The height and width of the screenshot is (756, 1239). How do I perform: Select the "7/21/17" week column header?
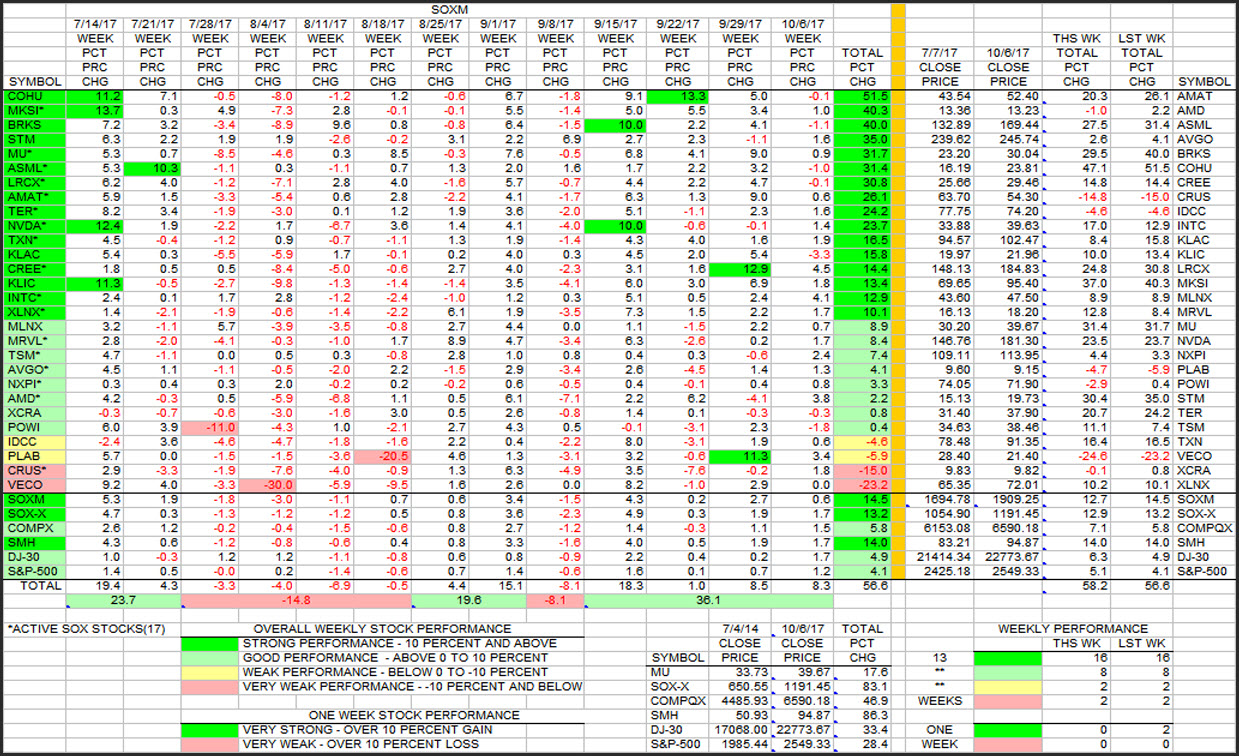coord(153,24)
